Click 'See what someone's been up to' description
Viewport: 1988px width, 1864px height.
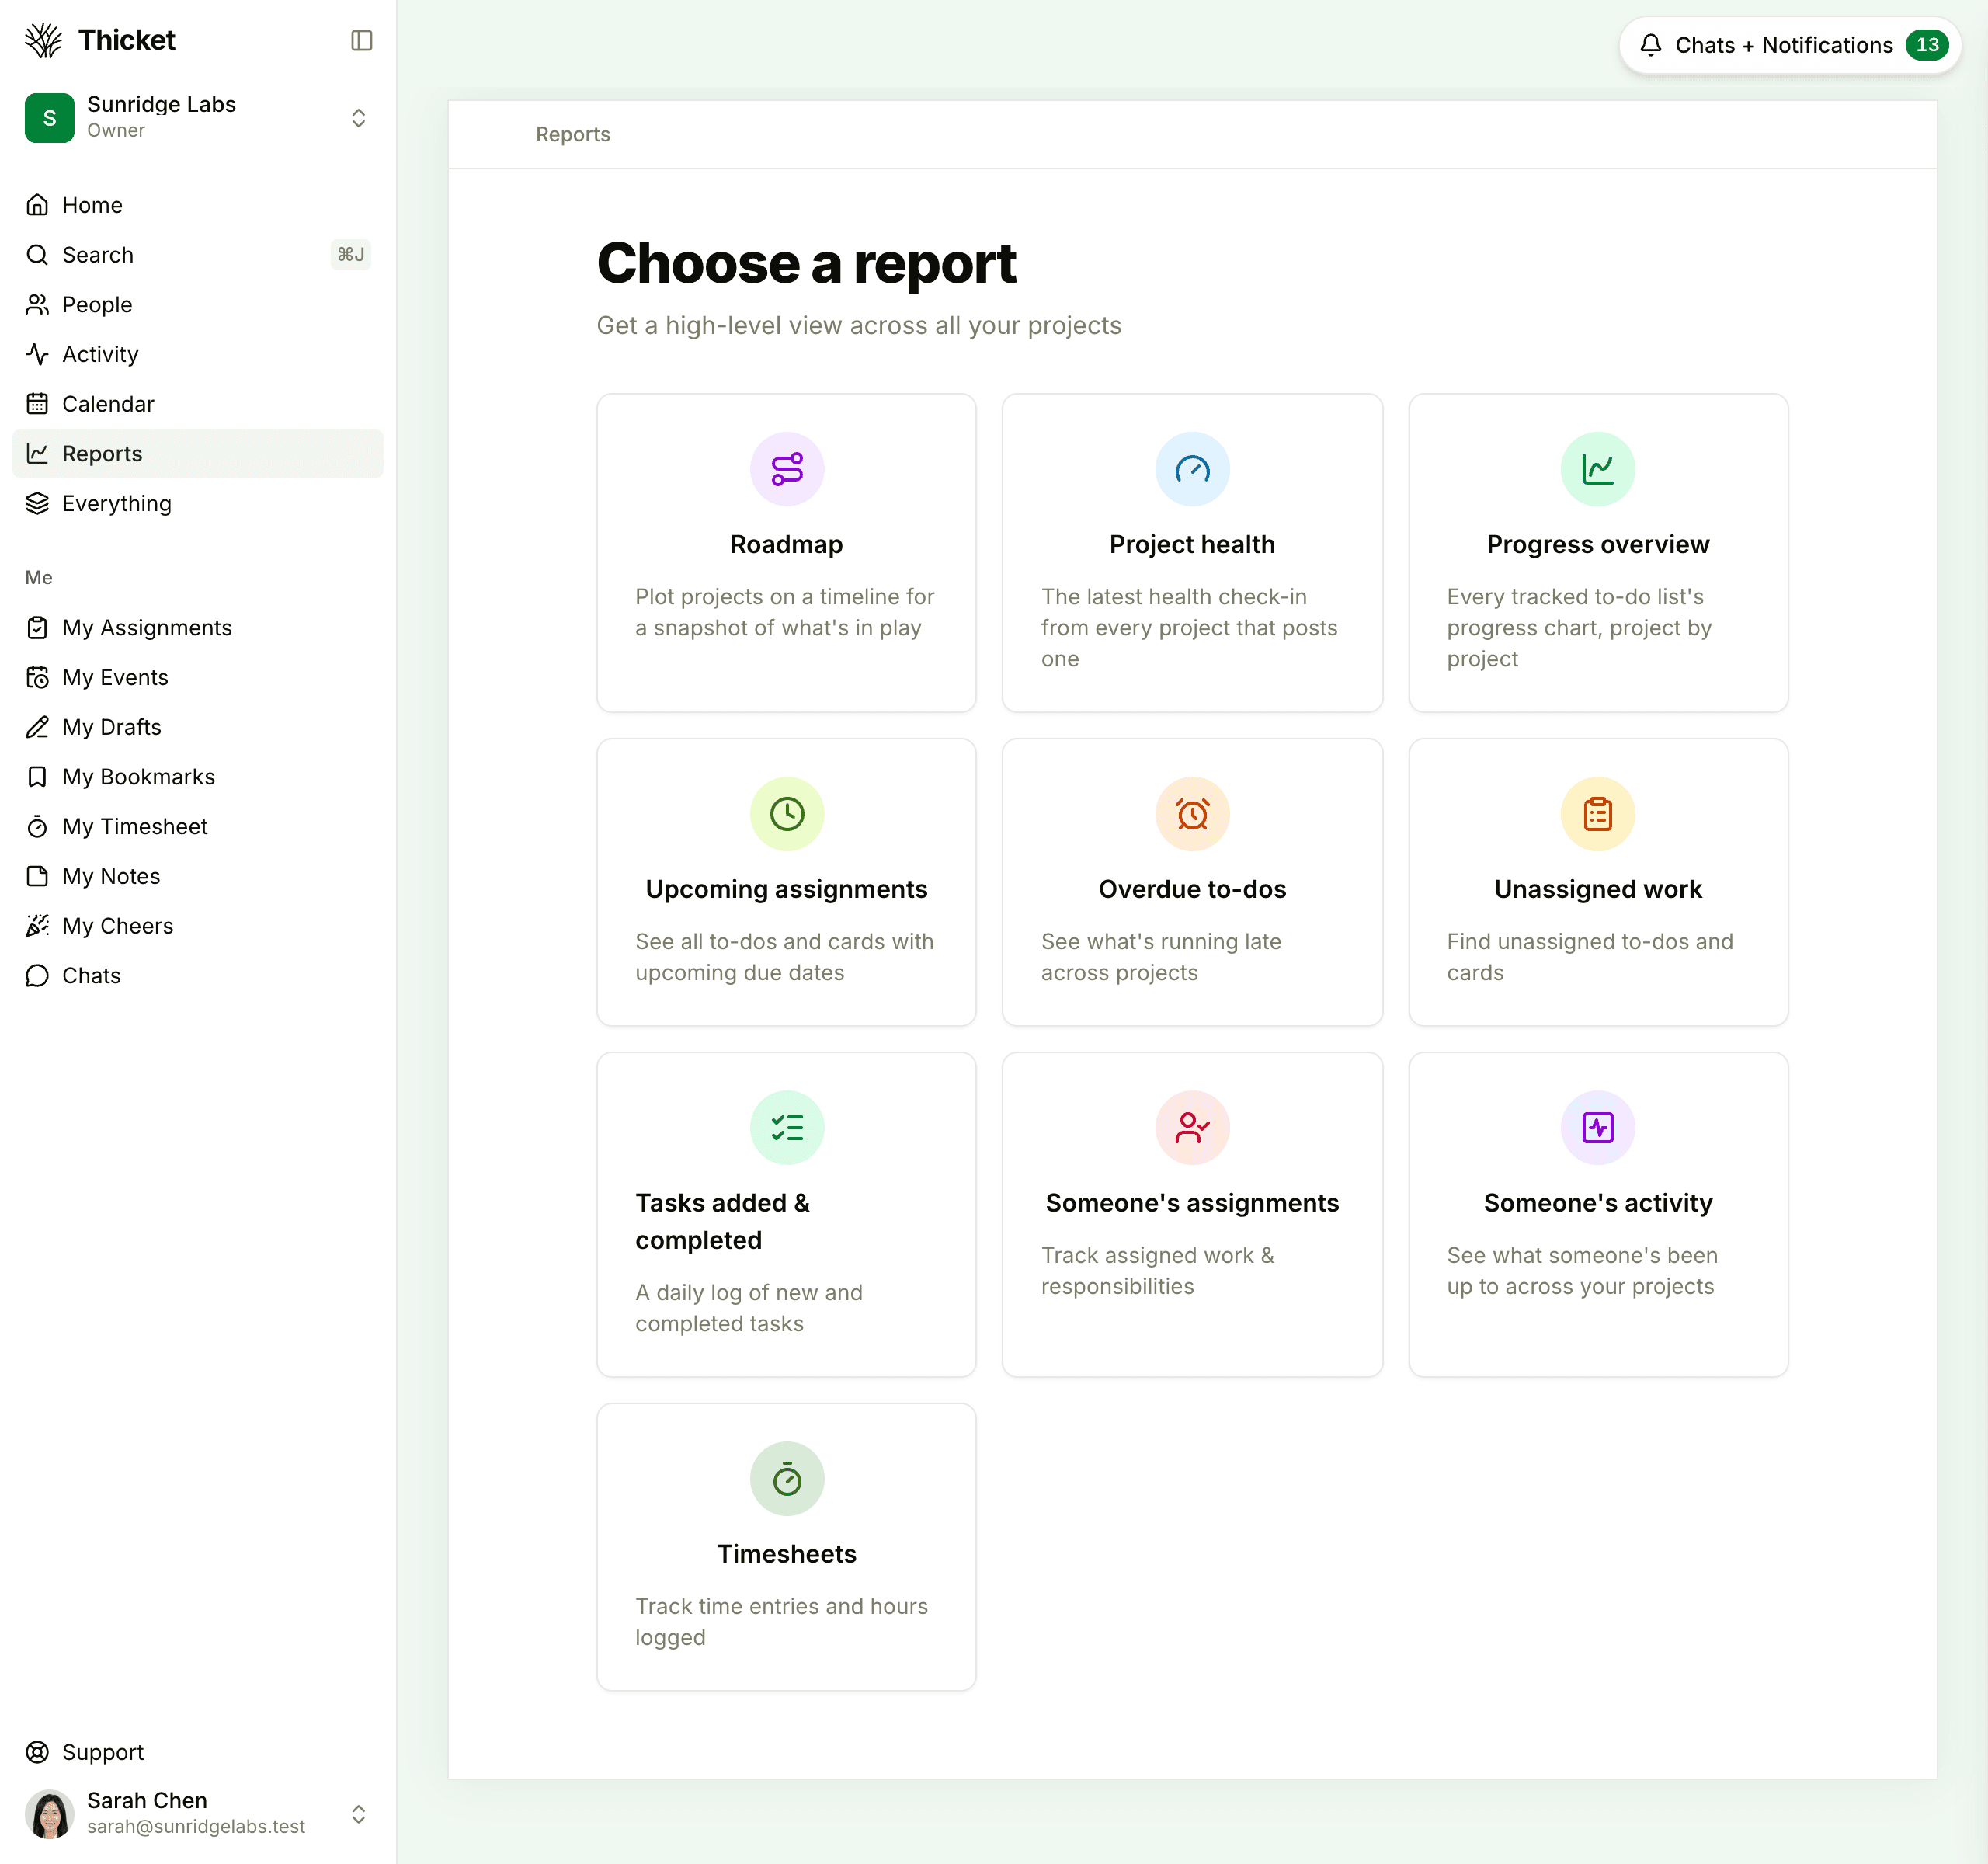click(x=1582, y=1271)
